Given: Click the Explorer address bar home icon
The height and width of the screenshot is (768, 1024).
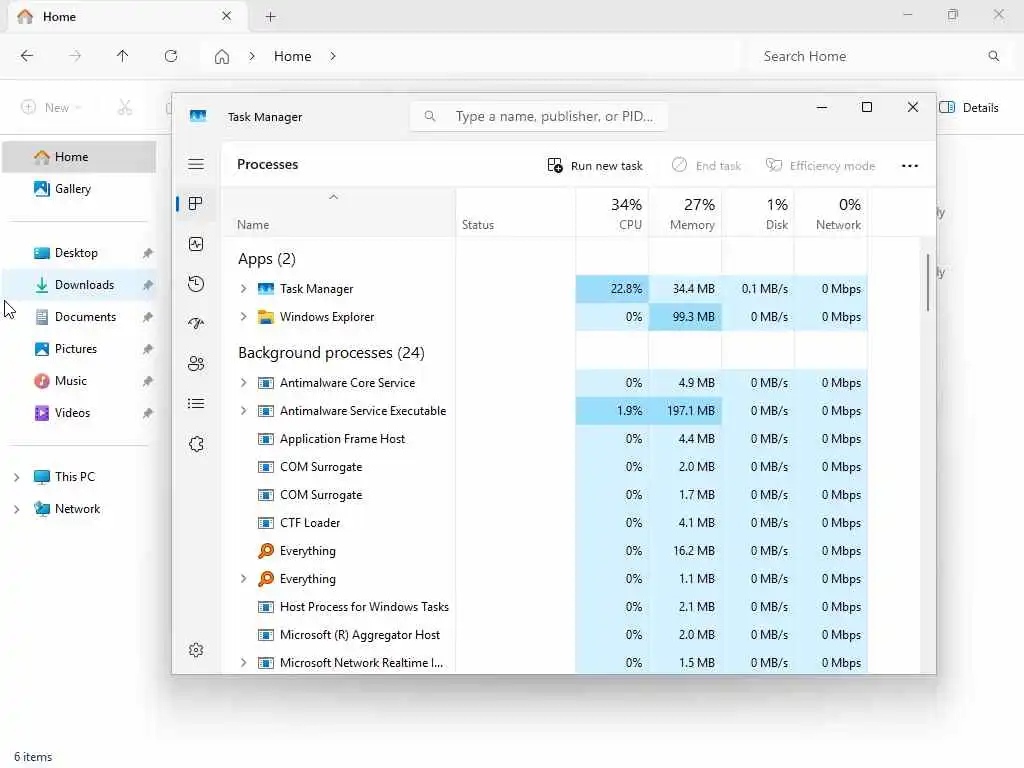Looking at the screenshot, I should [x=222, y=57].
